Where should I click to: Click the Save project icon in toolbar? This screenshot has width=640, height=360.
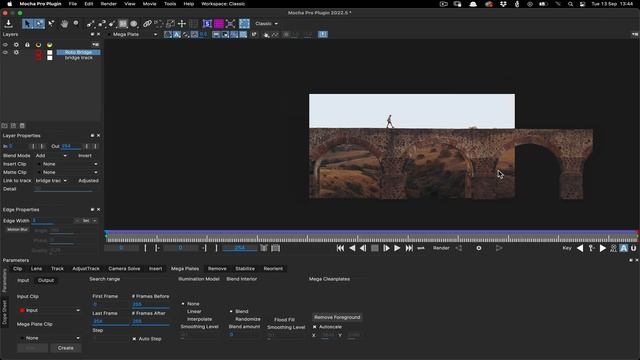coord(8,24)
